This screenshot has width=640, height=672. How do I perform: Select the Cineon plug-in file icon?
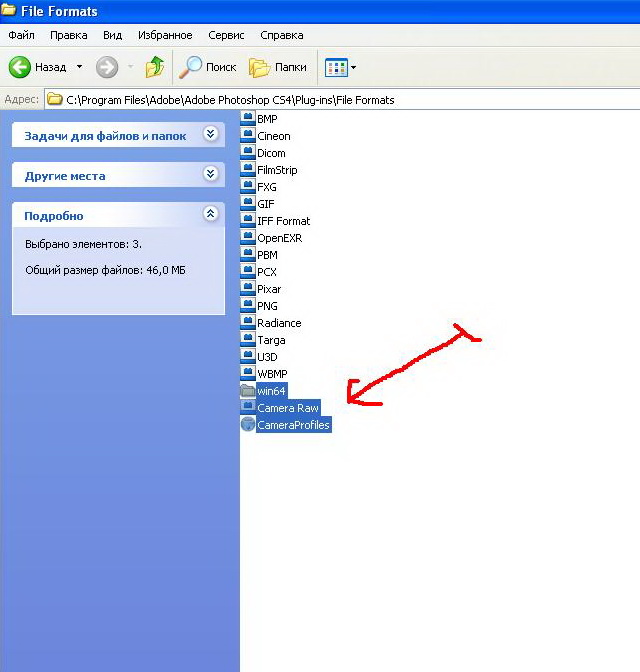click(x=248, y=135)
